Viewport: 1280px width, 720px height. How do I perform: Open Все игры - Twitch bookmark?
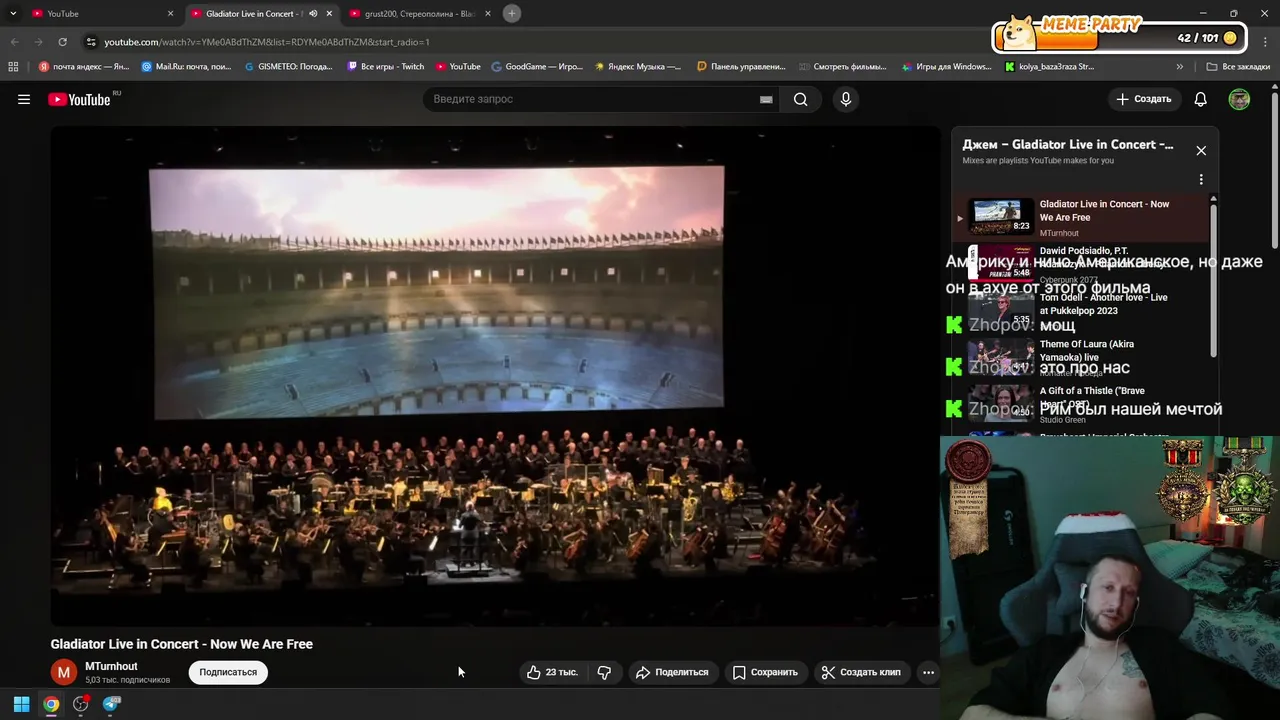tap(385, 67)
